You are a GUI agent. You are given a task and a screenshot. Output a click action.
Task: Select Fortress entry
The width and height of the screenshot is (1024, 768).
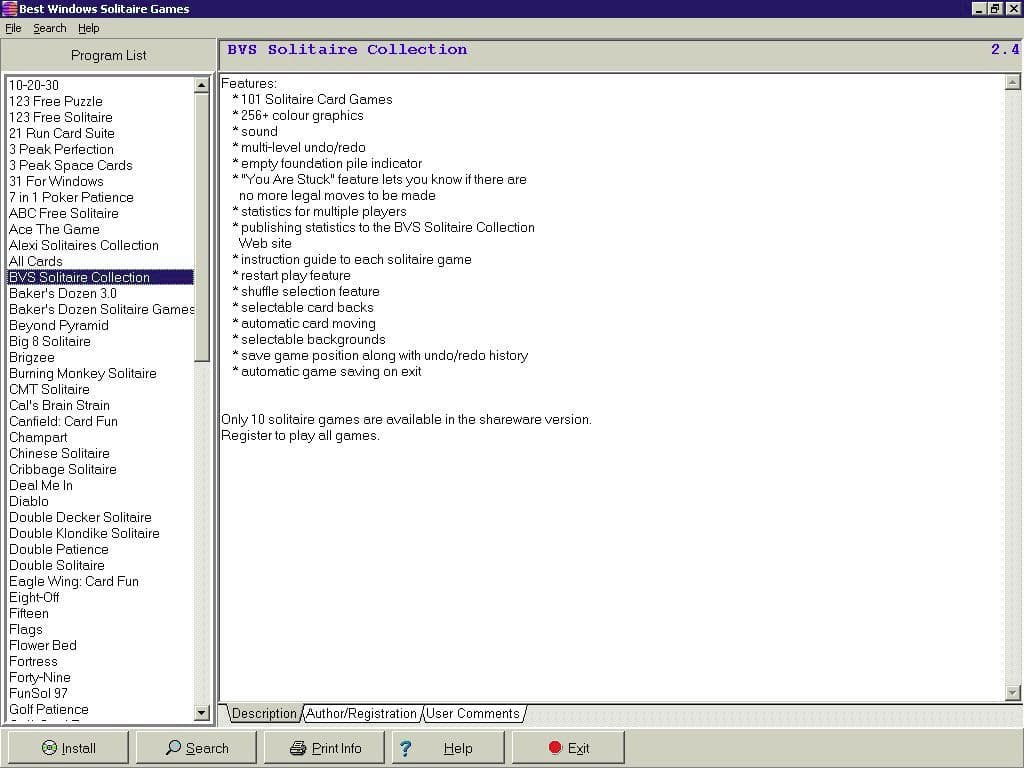pyautogui.click(x=100, y=661)
